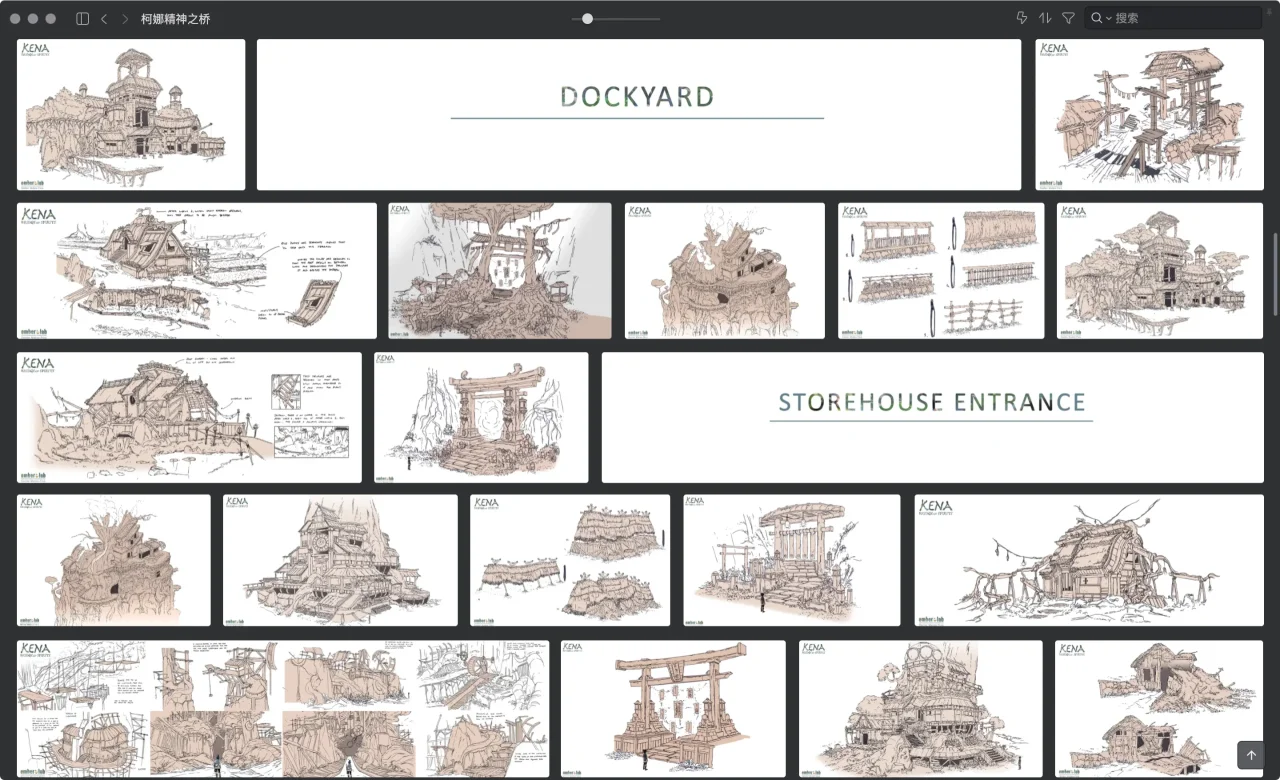Grab the vertical scrollbar thumb
This screenshot has height=780, width=1280.
[1275, 274]
